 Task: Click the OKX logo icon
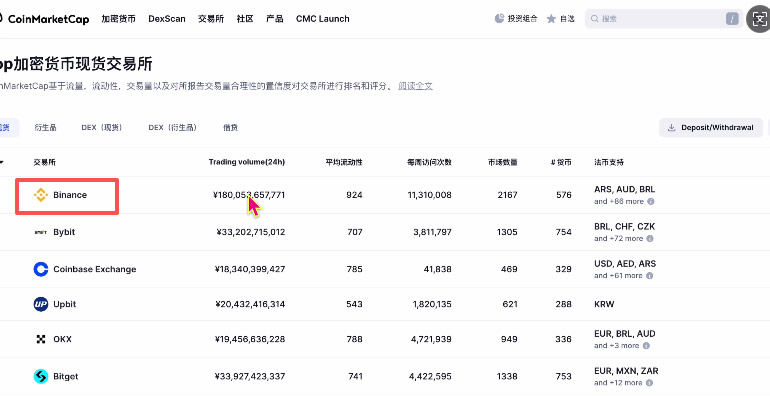41,339
